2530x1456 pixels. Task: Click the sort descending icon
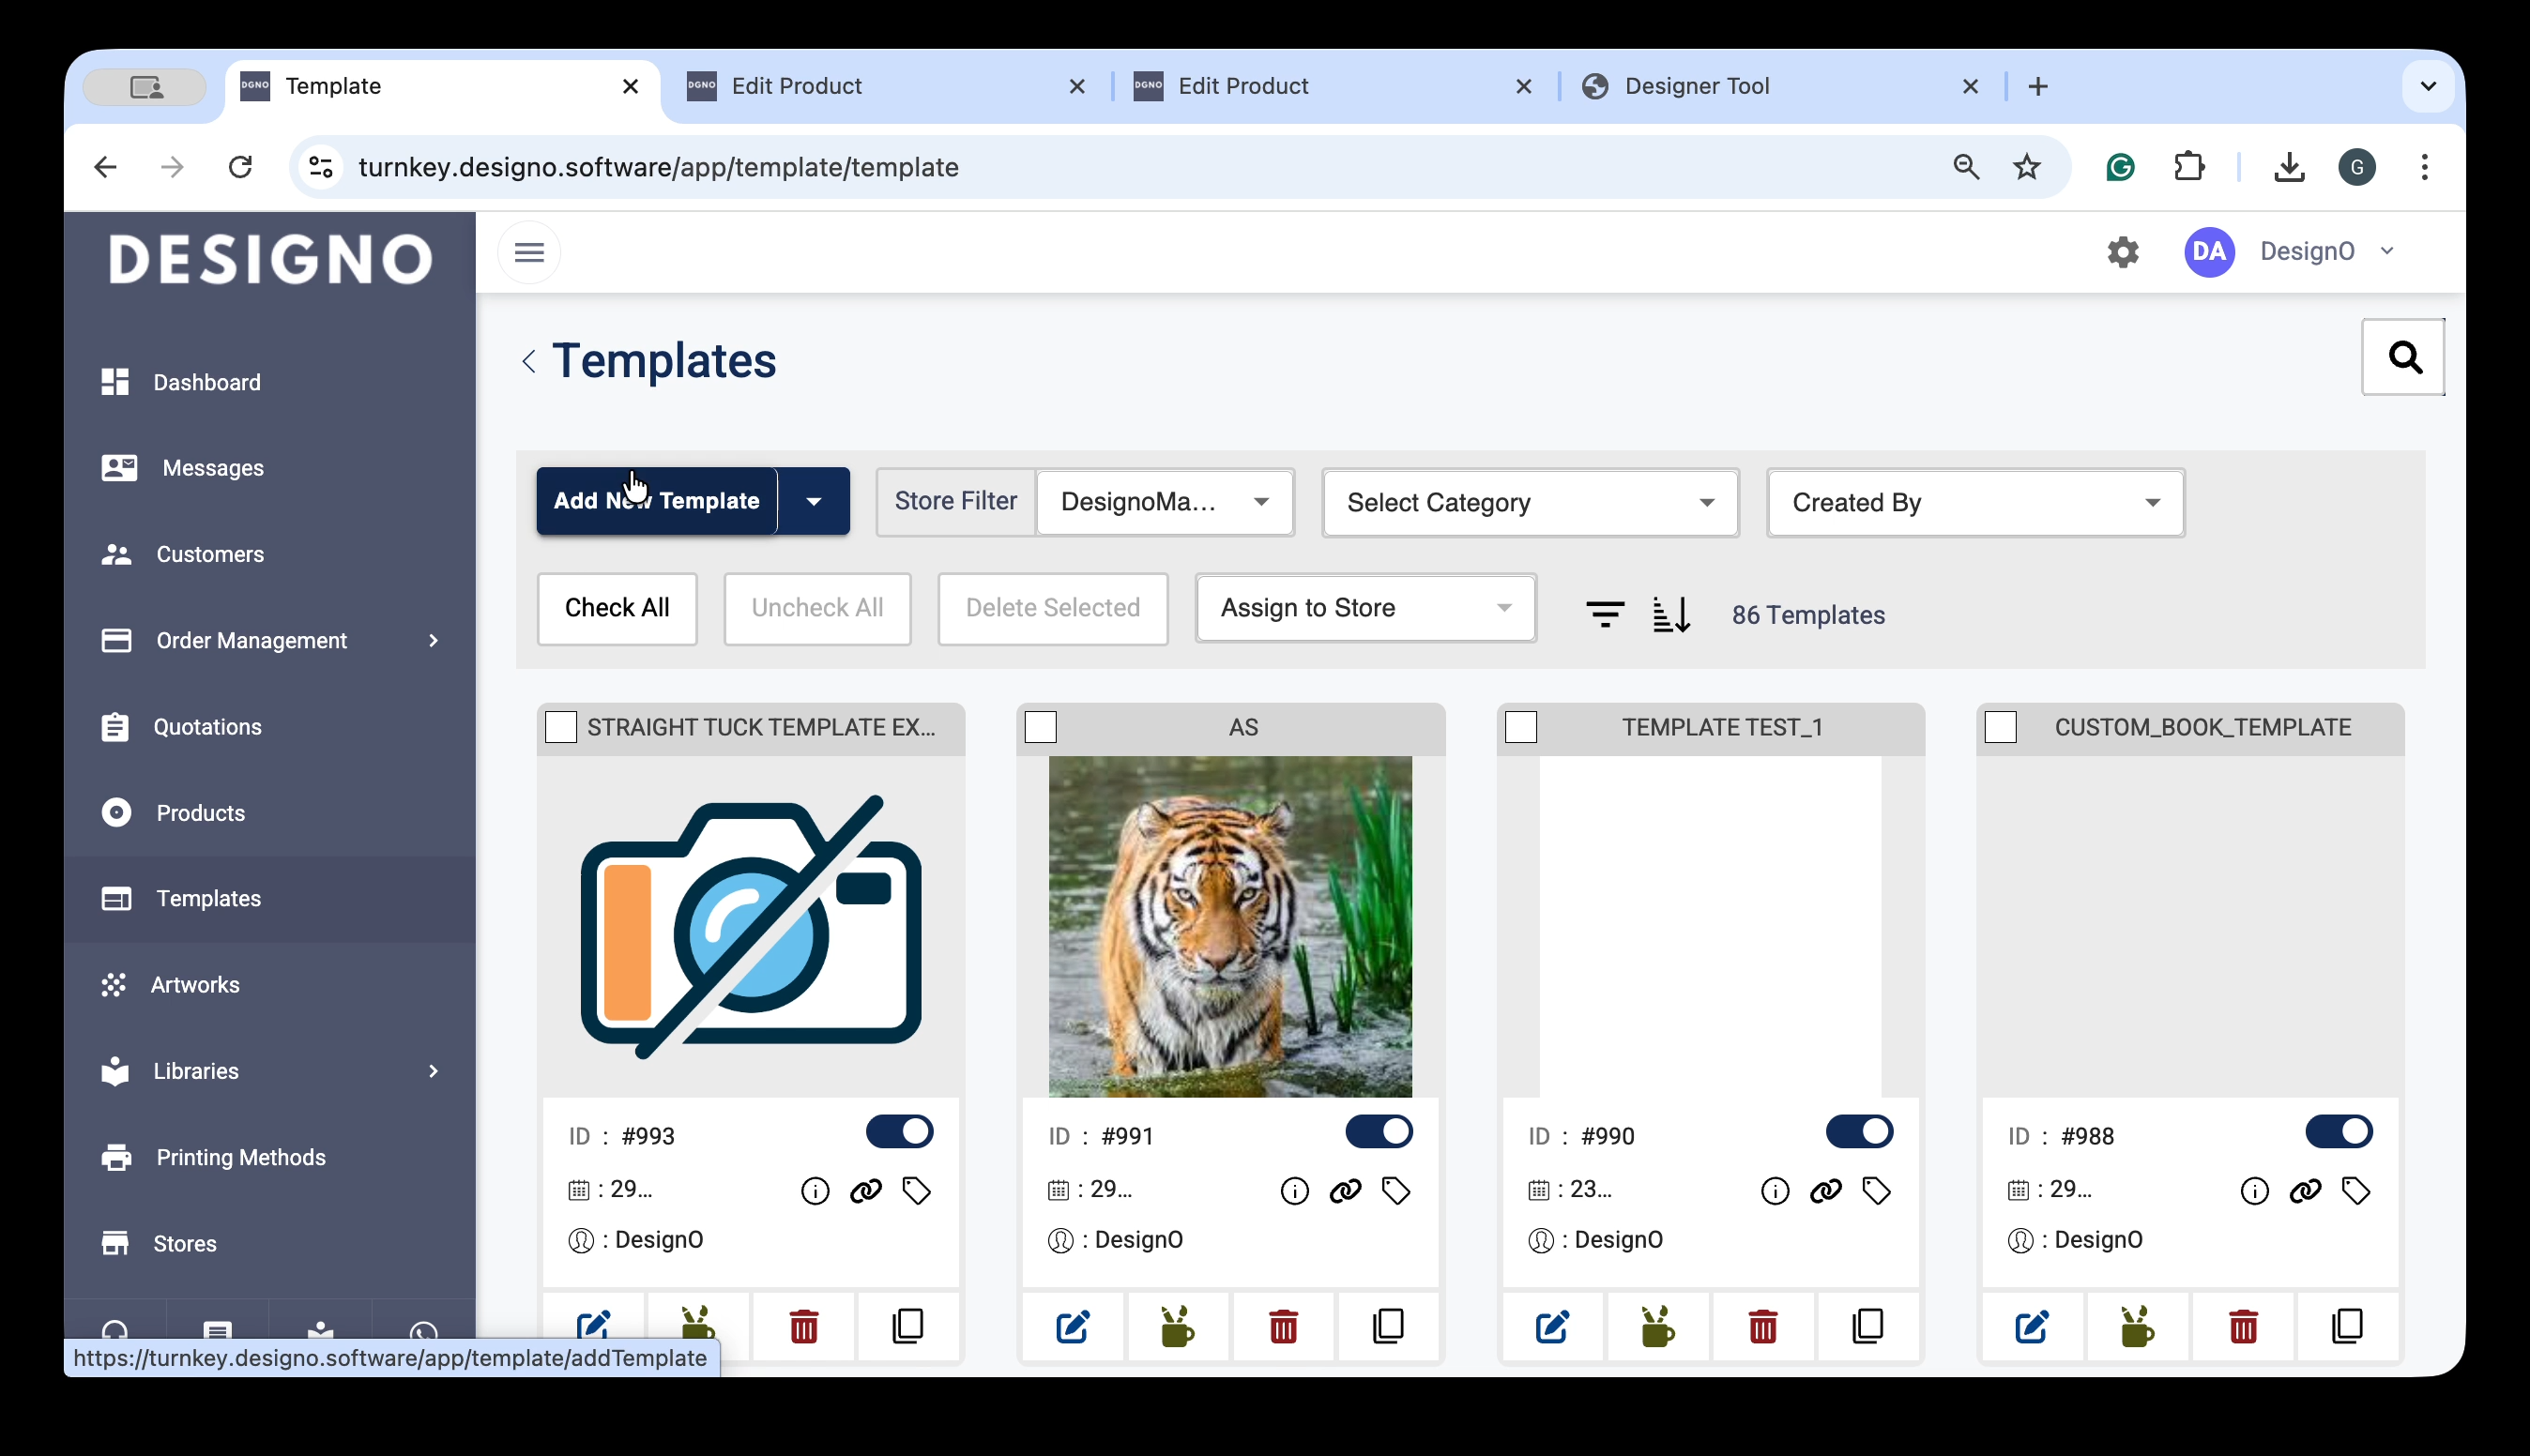point(1671,613)
